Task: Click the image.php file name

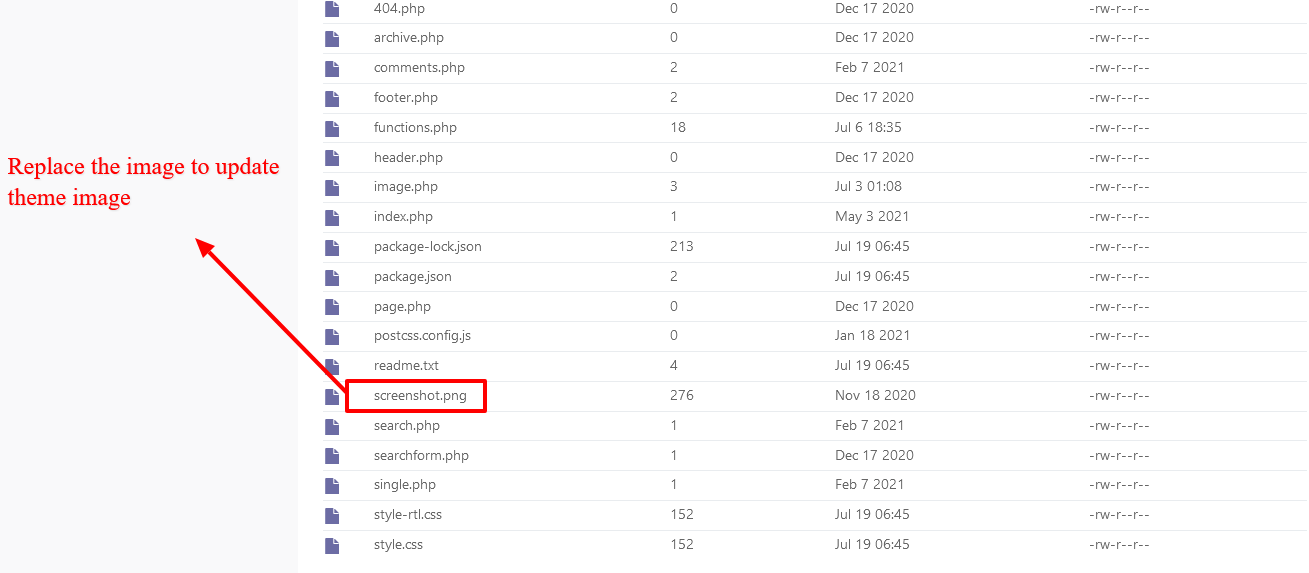Action: coord(406,187)
